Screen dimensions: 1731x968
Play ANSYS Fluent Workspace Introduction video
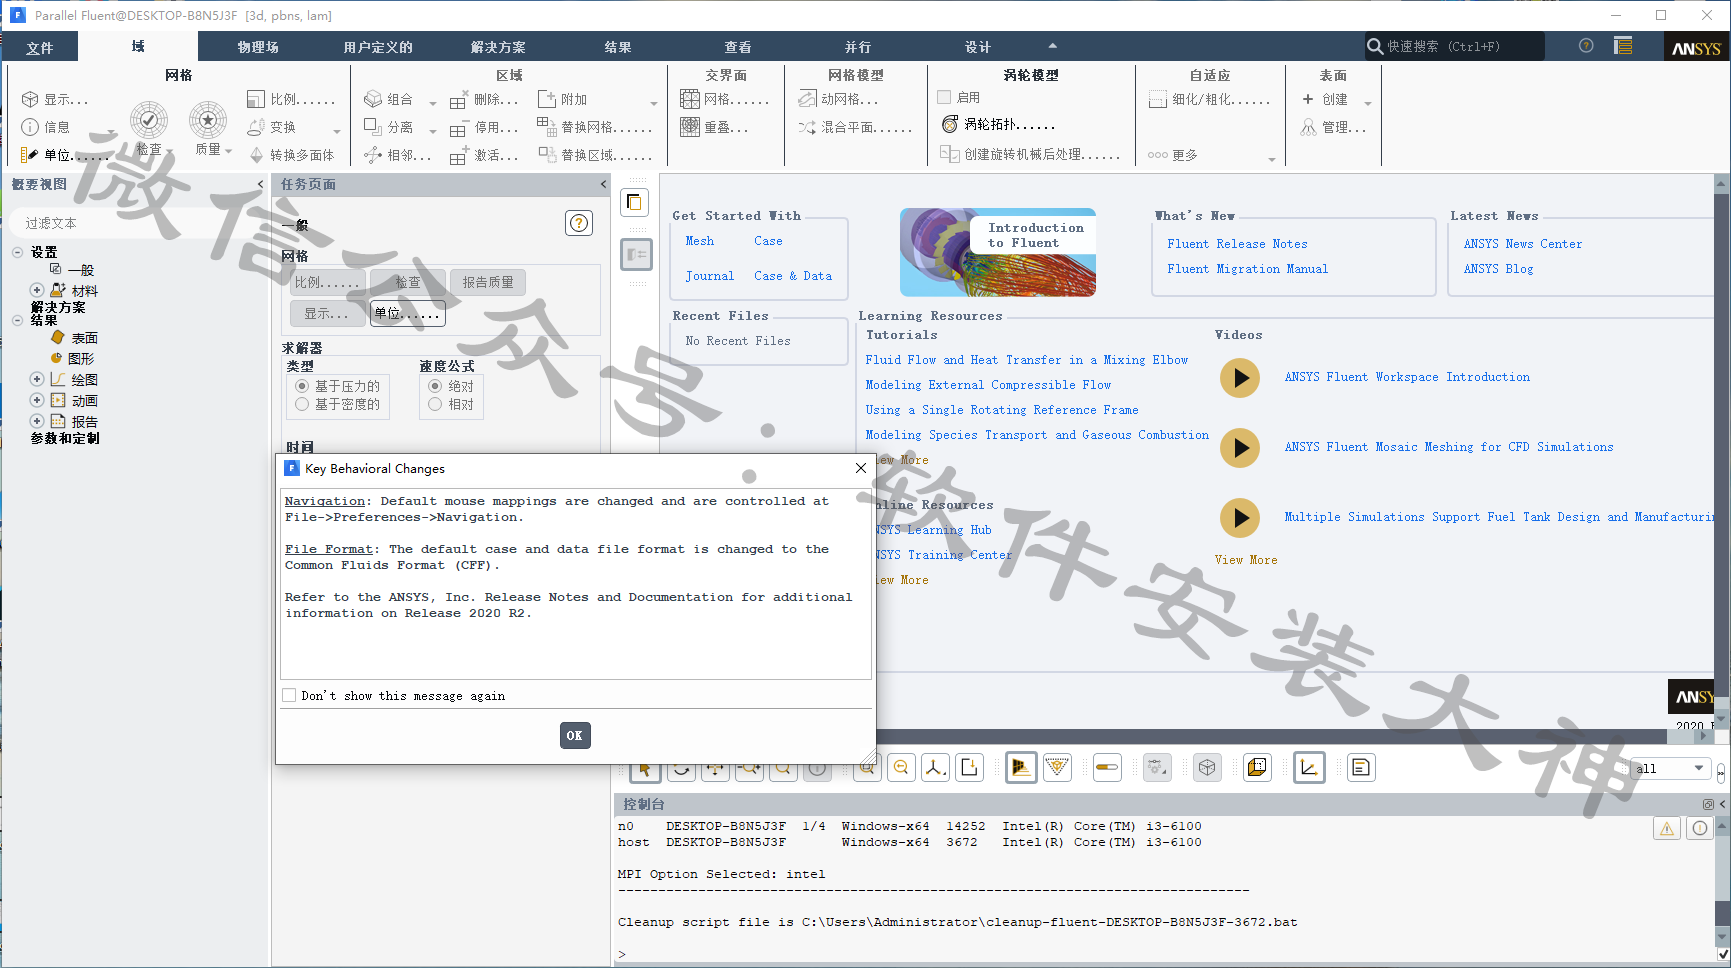pyautogui.click(x=1240, y=378)
